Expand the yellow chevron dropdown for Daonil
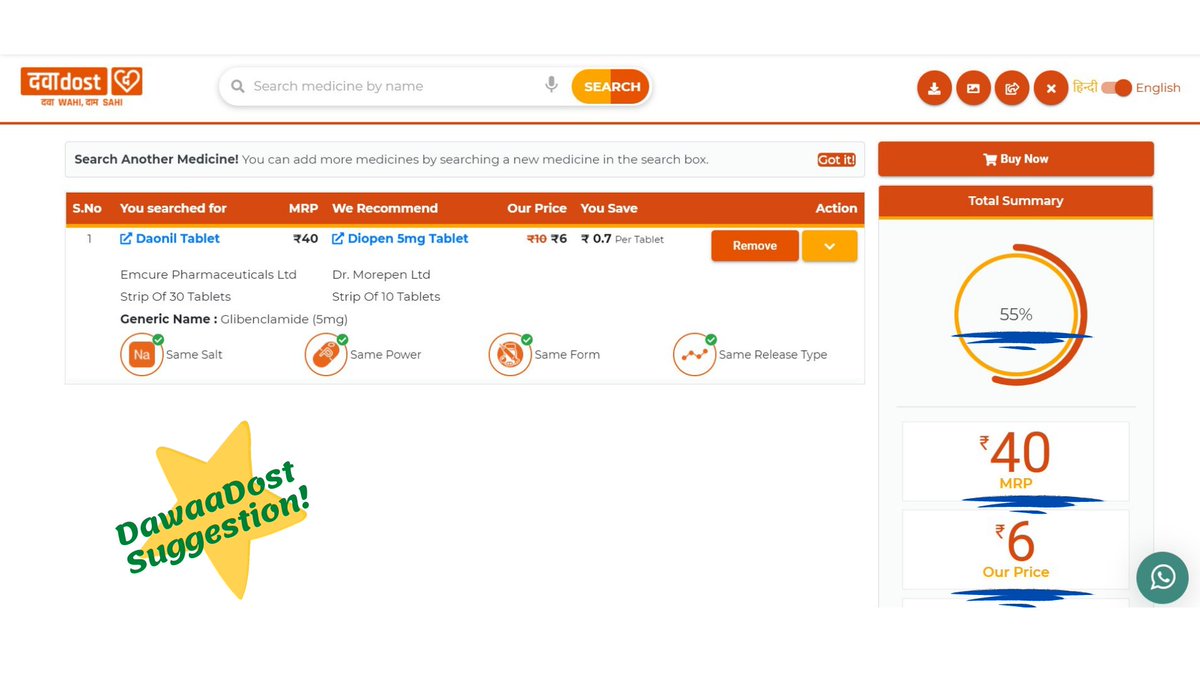The image size is (1200, 675). [829, 246]
